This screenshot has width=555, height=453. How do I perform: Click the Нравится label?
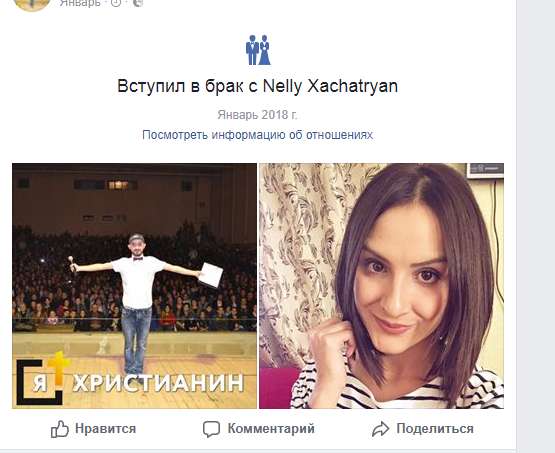(105, 429)
